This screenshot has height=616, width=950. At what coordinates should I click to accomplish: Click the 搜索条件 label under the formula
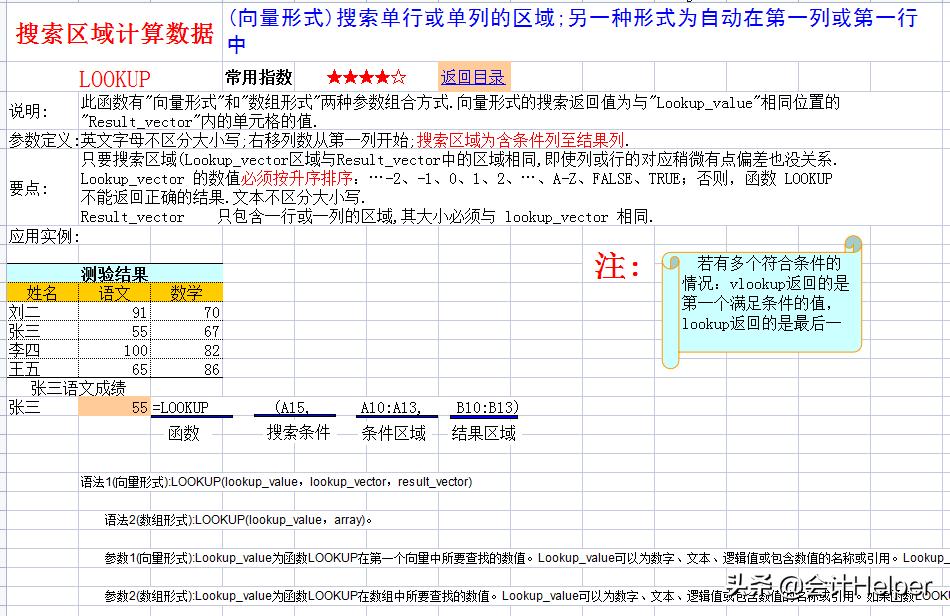pos(297,430)
